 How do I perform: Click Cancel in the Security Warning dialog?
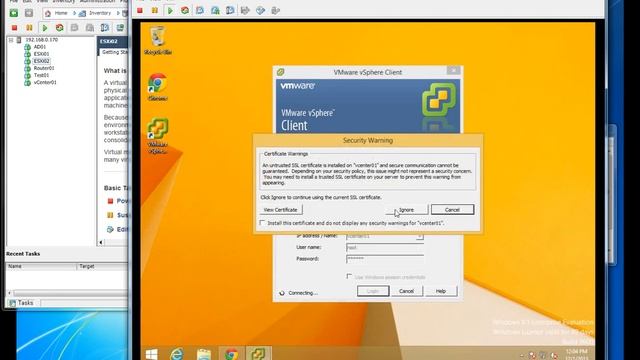click(452, 209)
